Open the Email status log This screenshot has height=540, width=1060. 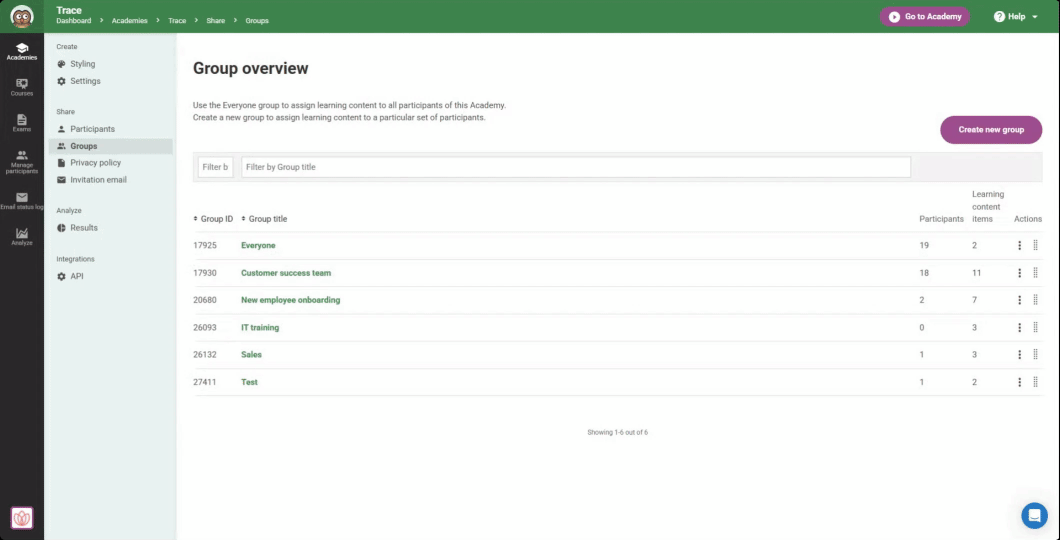(x=22, y=200)
